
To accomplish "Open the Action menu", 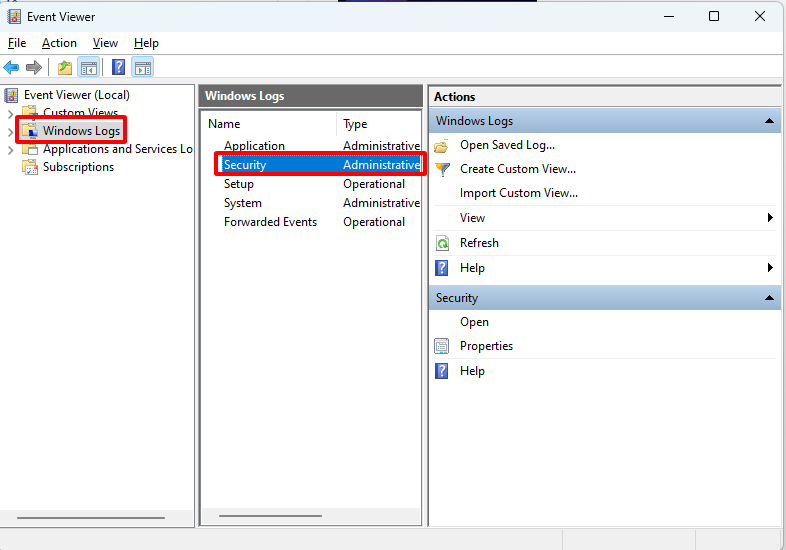I will [59, 43].
